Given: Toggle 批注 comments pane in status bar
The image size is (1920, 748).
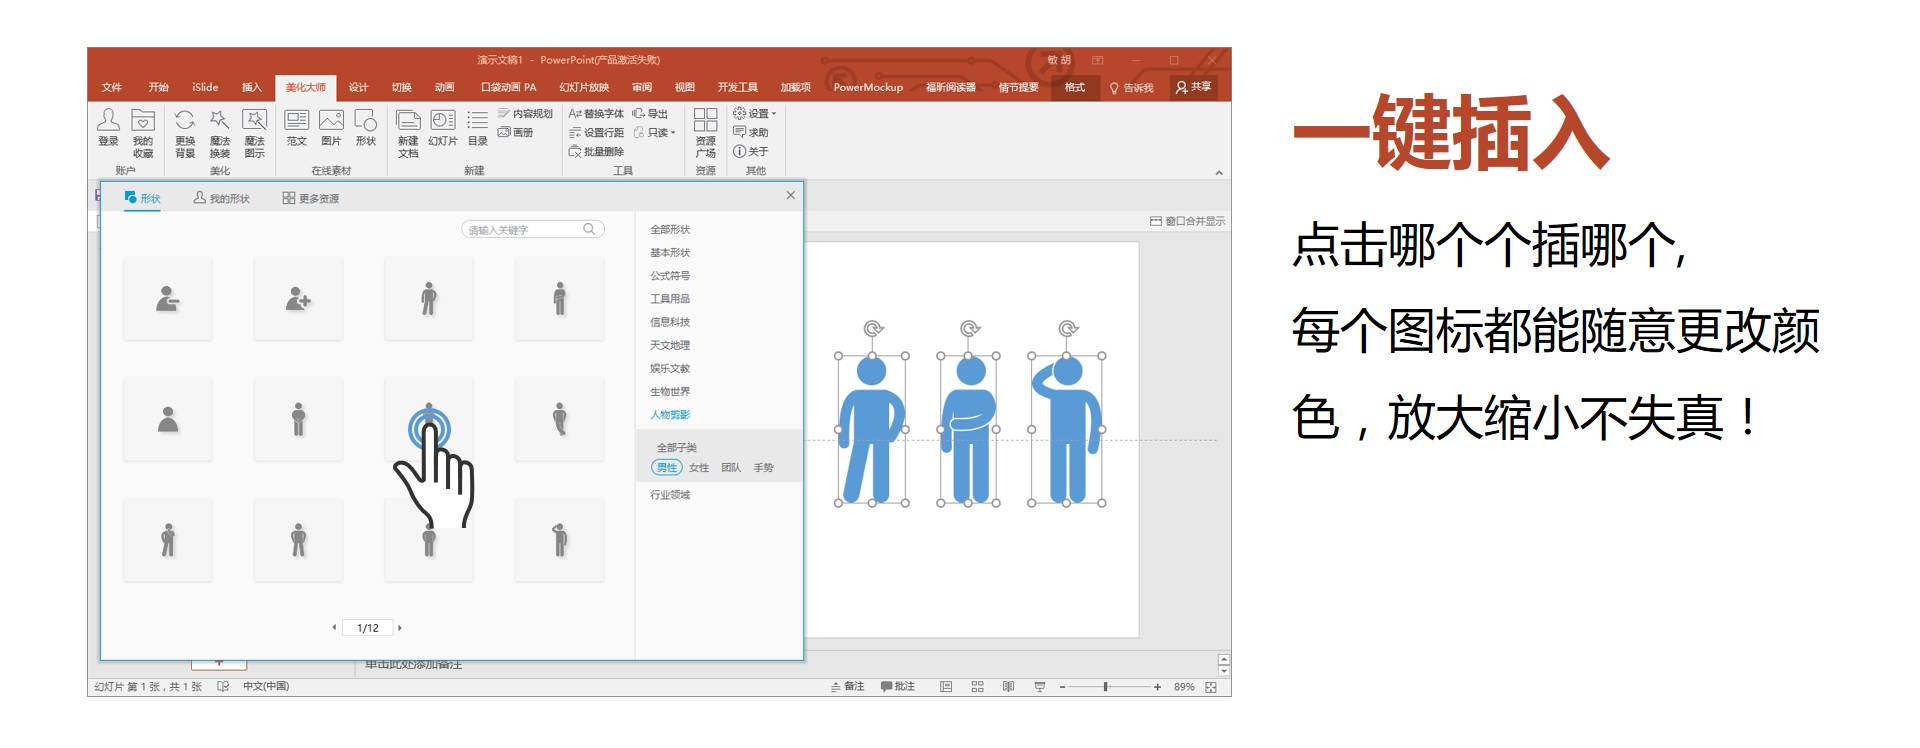Looking at the screenshot, I should click(898, 687).
